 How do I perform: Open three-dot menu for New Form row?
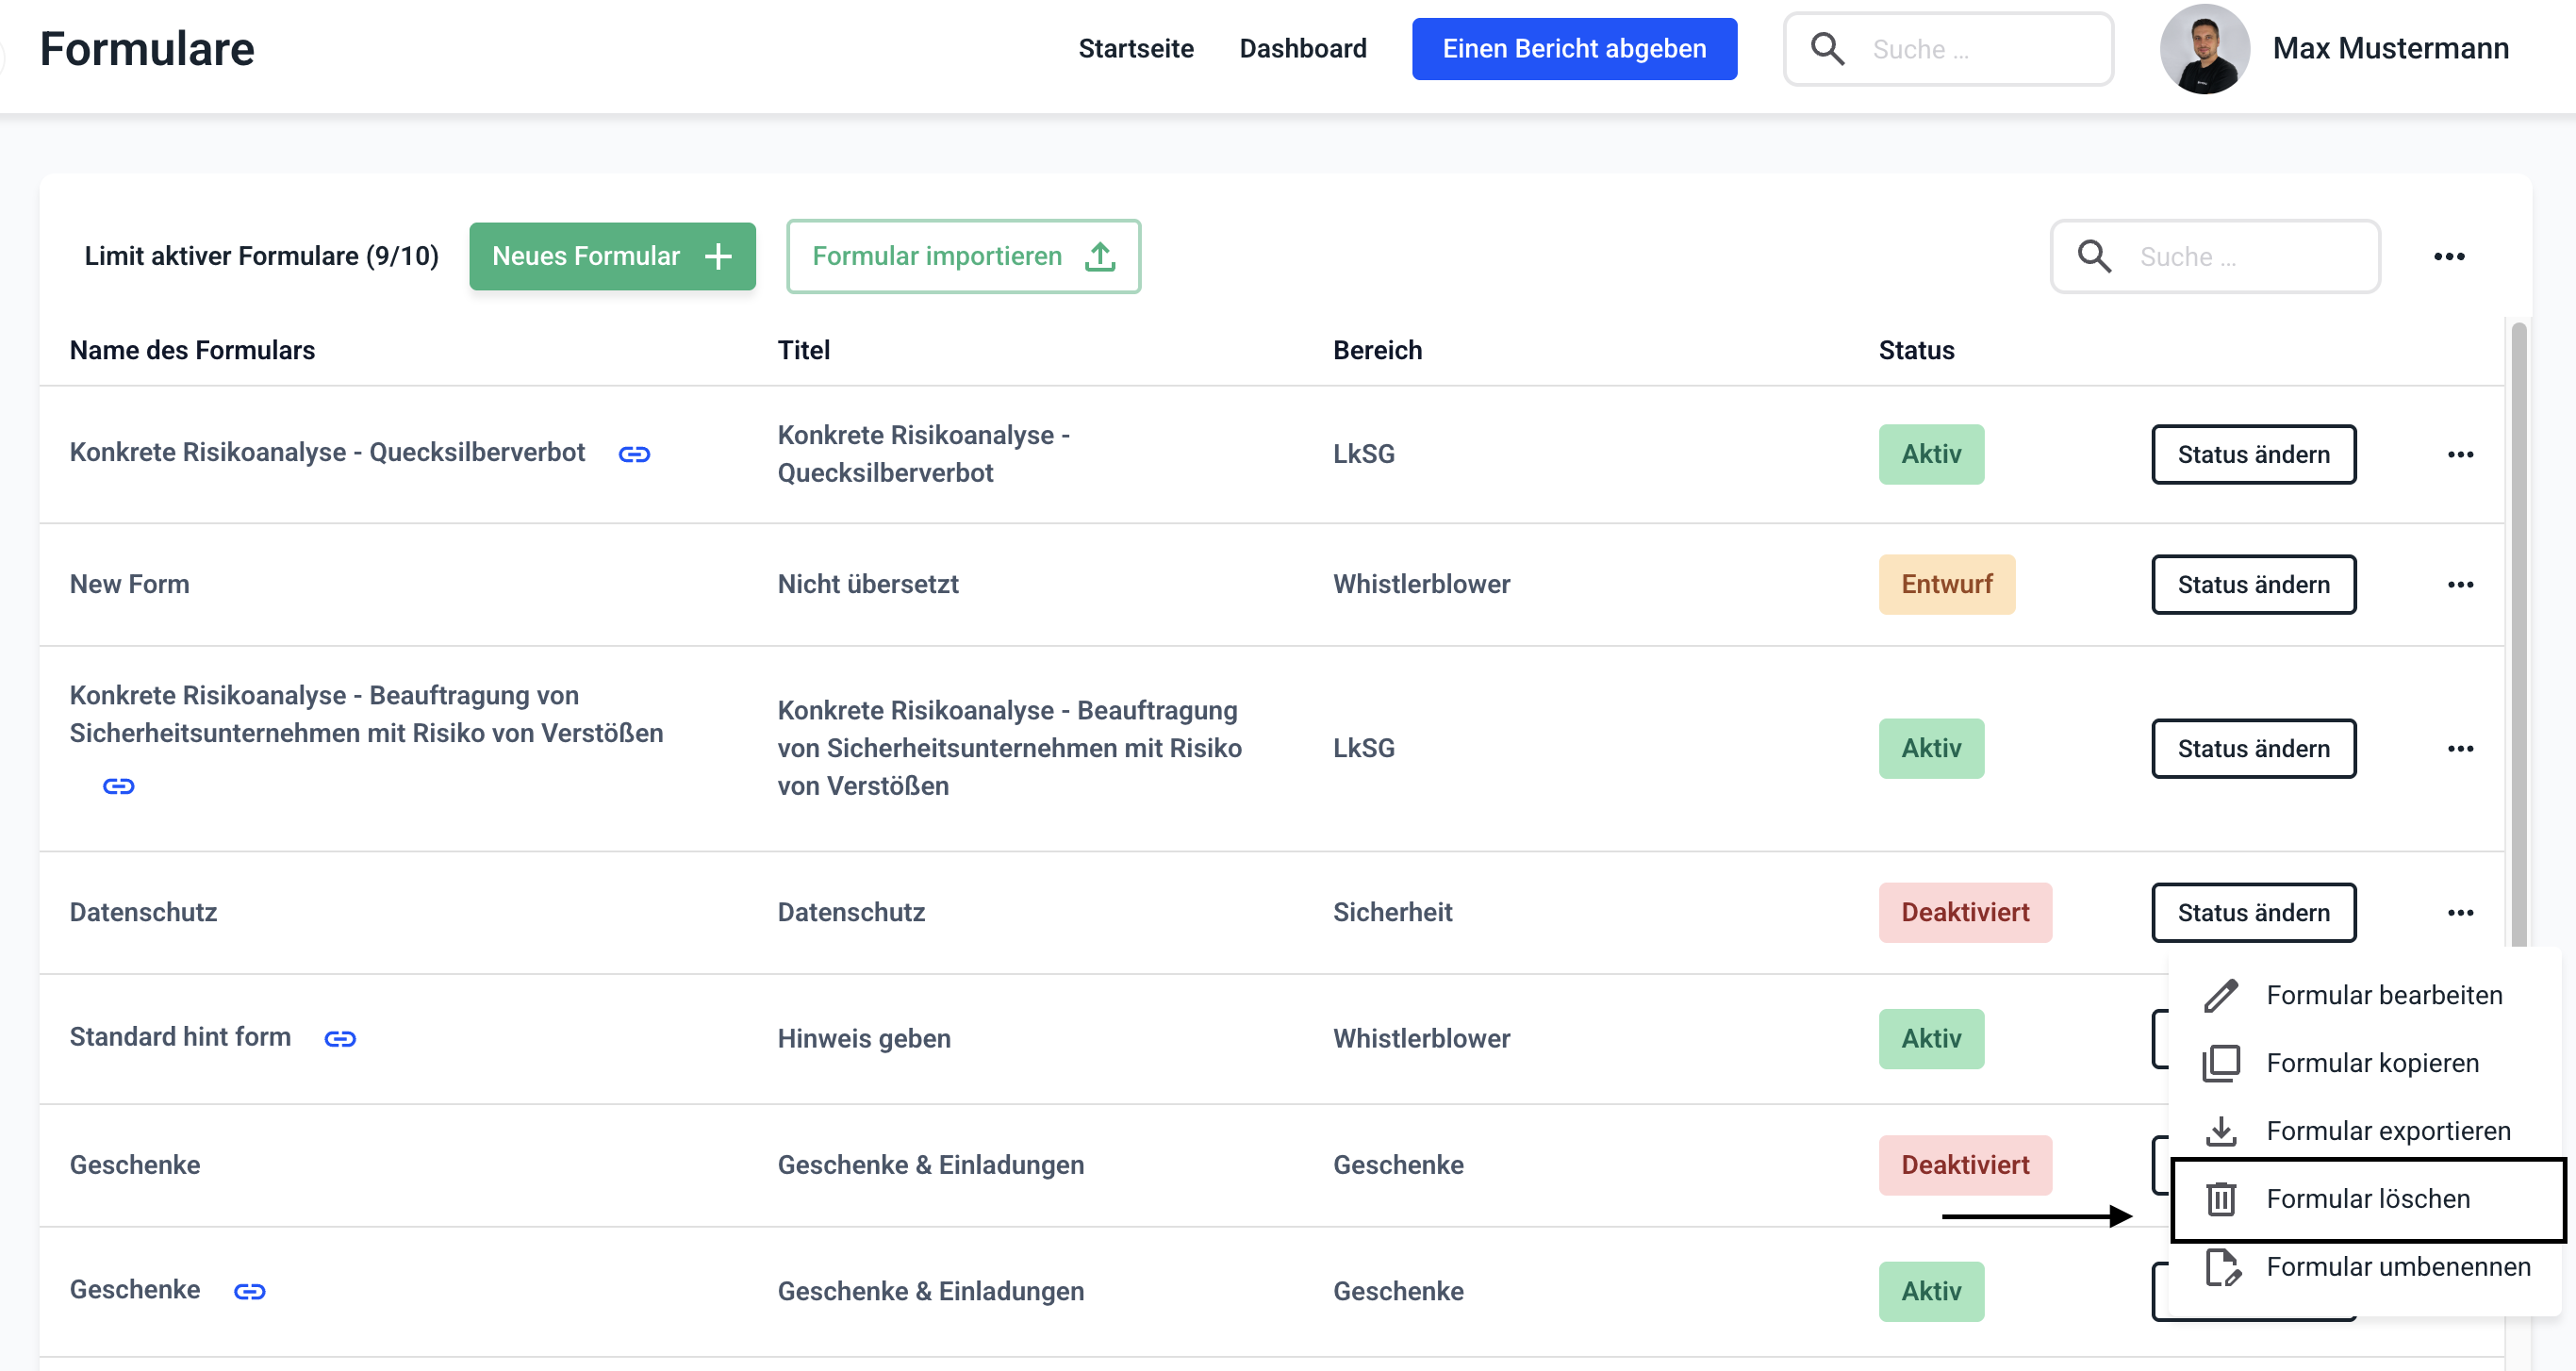(2460, 584)
